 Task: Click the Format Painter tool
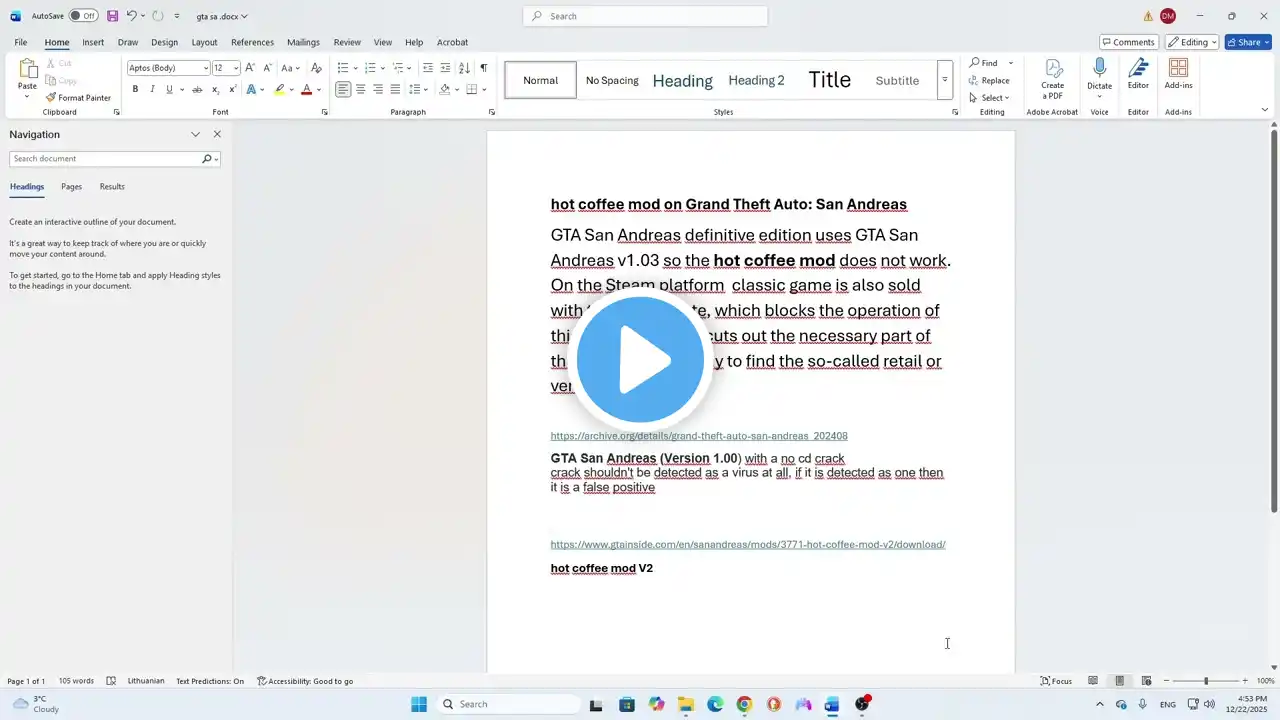(78, 98)
